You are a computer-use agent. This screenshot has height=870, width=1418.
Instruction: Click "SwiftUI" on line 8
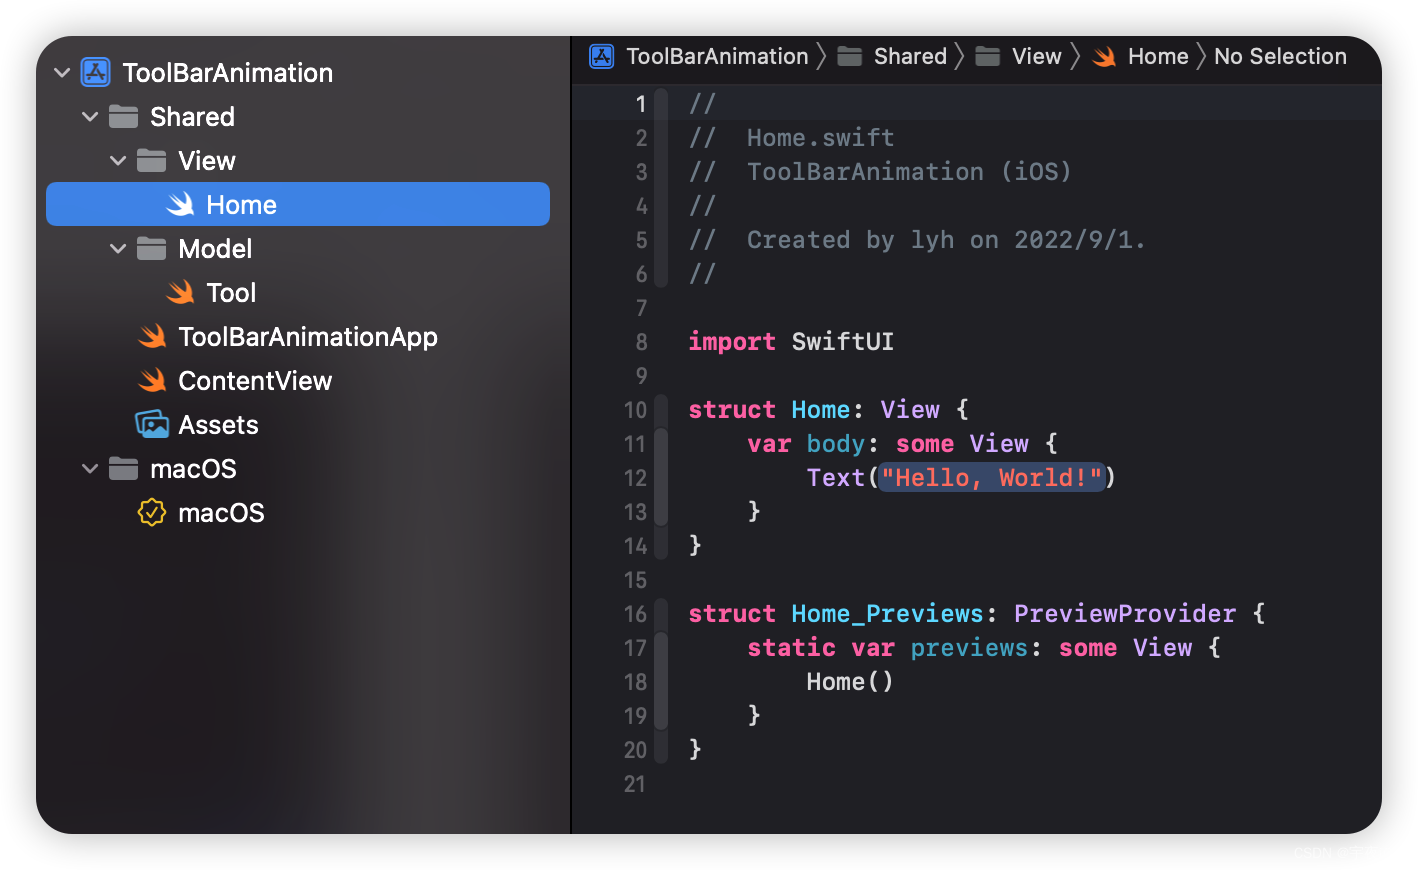[x=843, y=342]
